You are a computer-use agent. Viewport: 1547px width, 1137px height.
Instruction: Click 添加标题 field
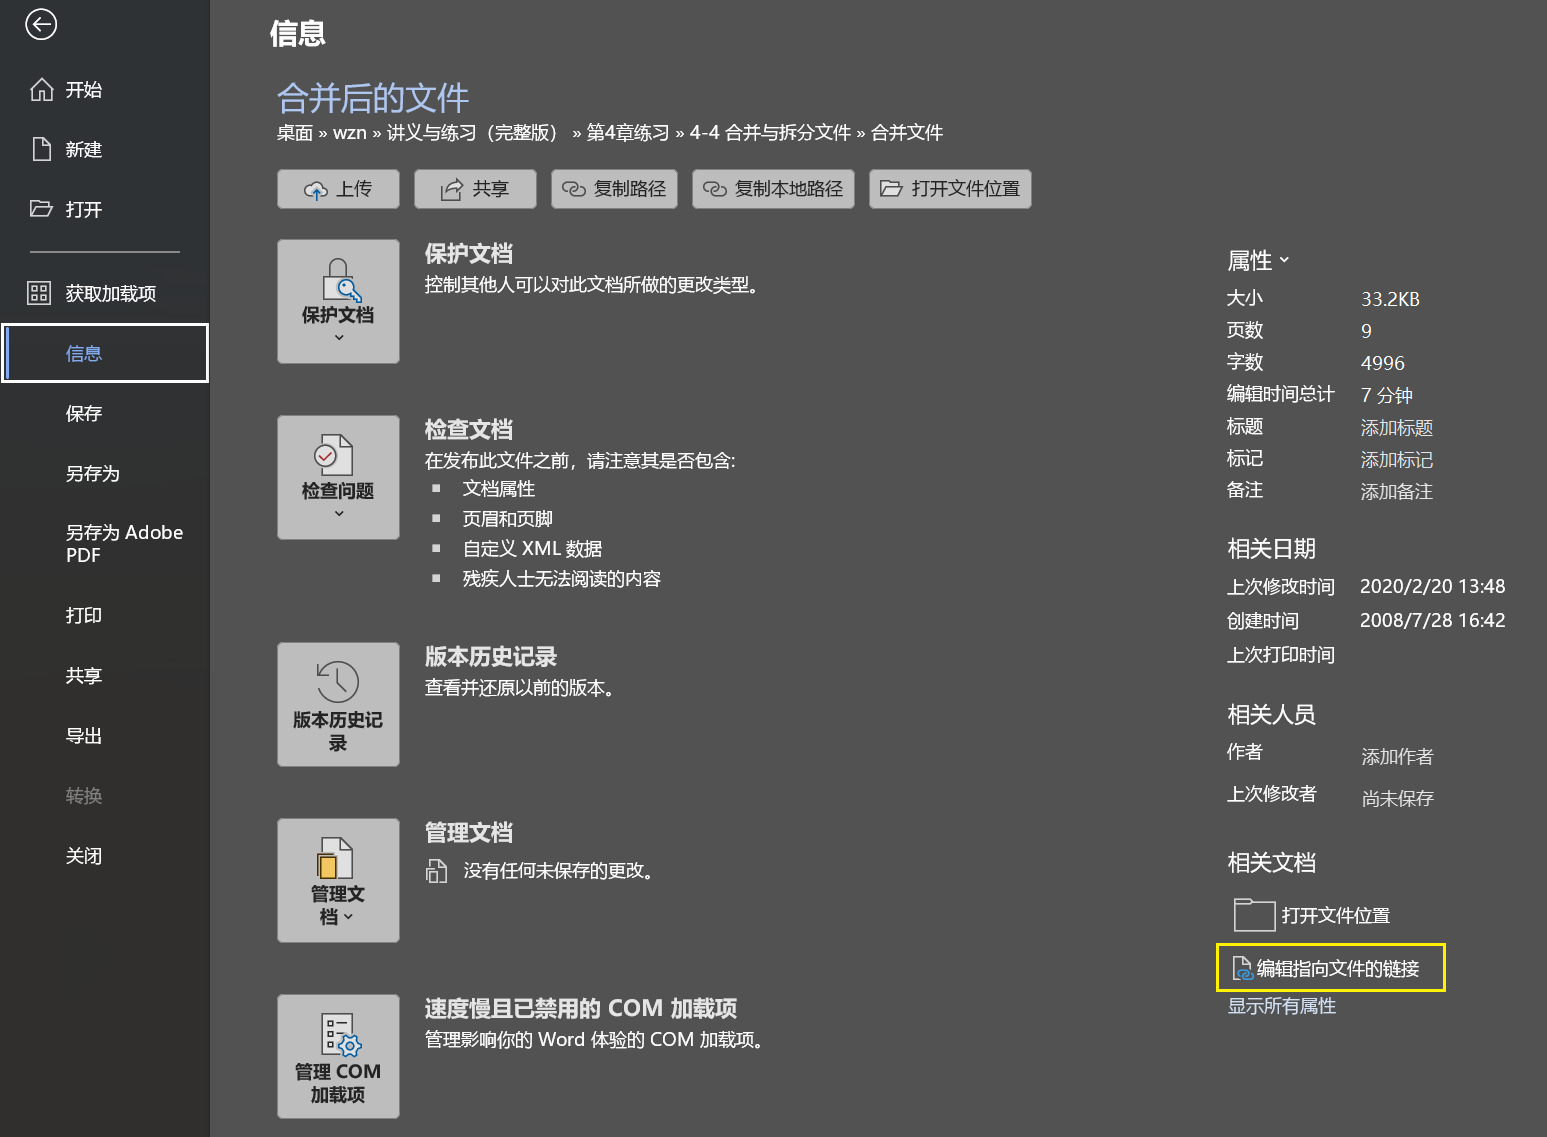[x=1397, y=428]
